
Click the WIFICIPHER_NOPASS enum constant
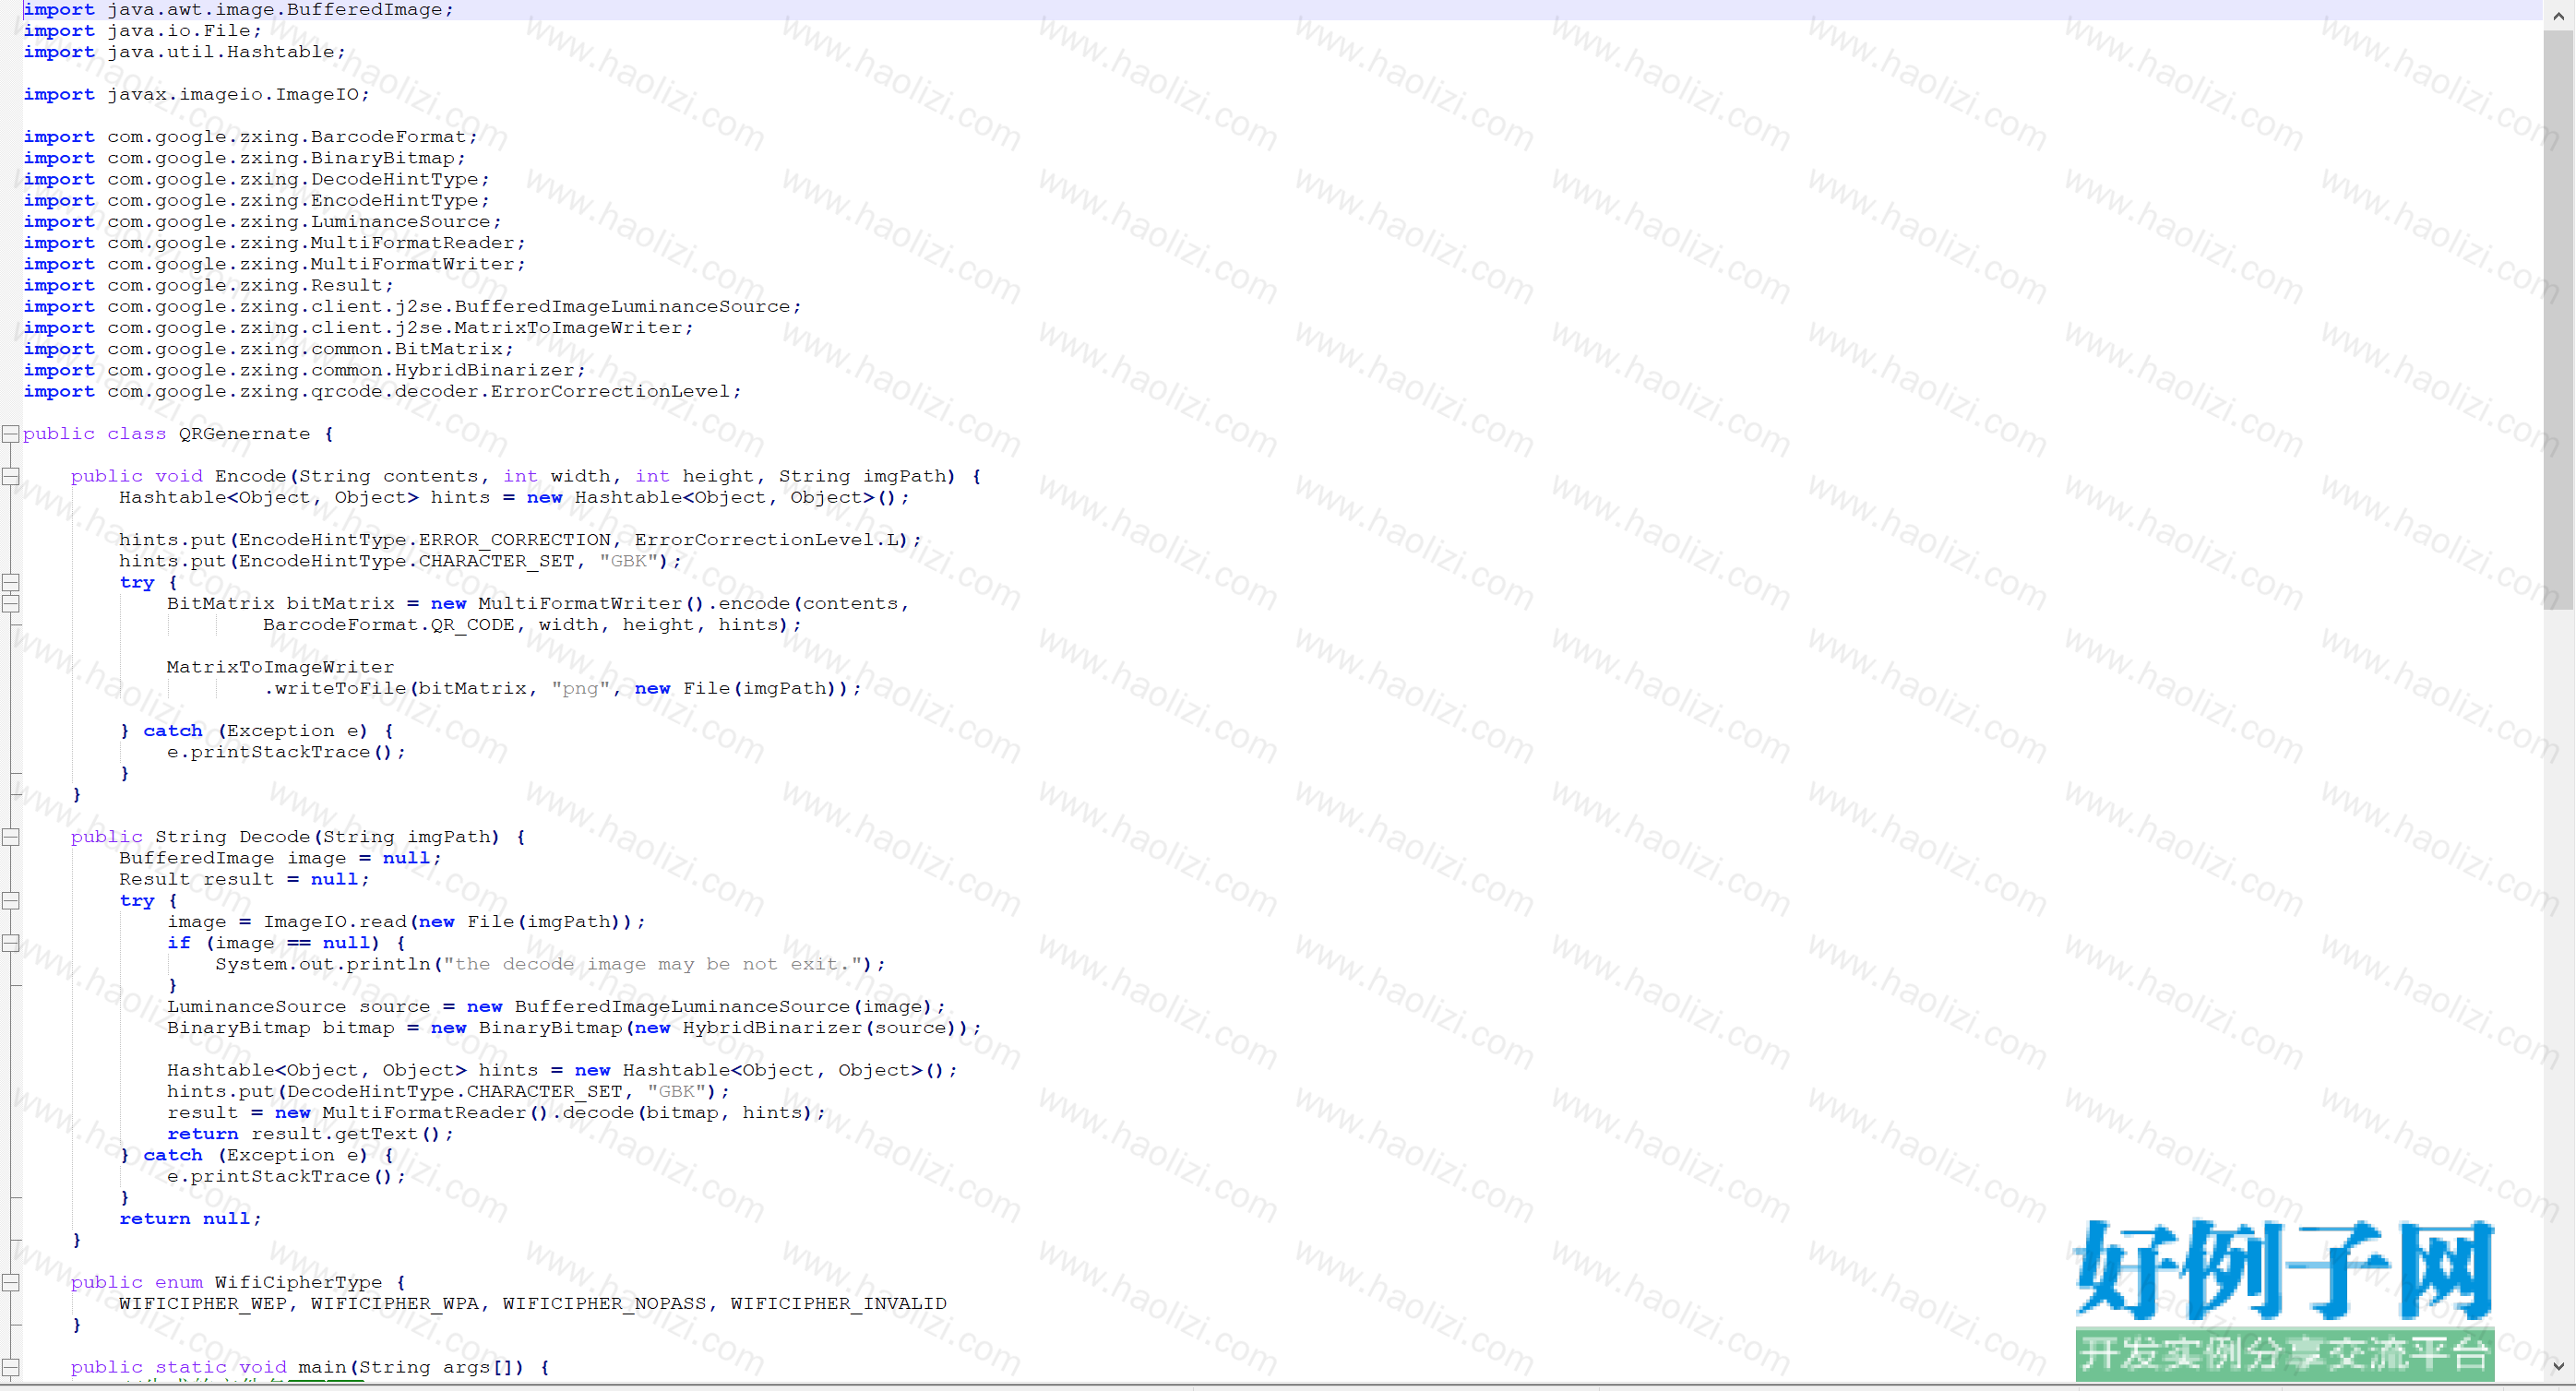point(604,1304)
